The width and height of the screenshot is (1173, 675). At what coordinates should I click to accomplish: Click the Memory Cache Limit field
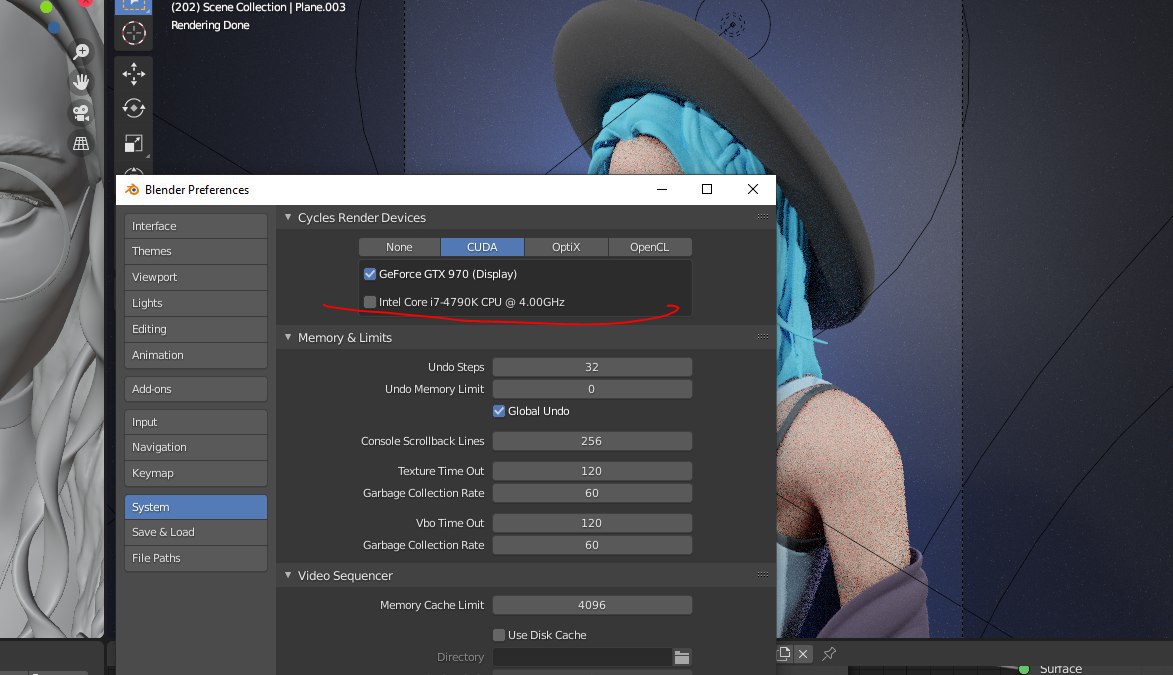(x=592, y=605)
